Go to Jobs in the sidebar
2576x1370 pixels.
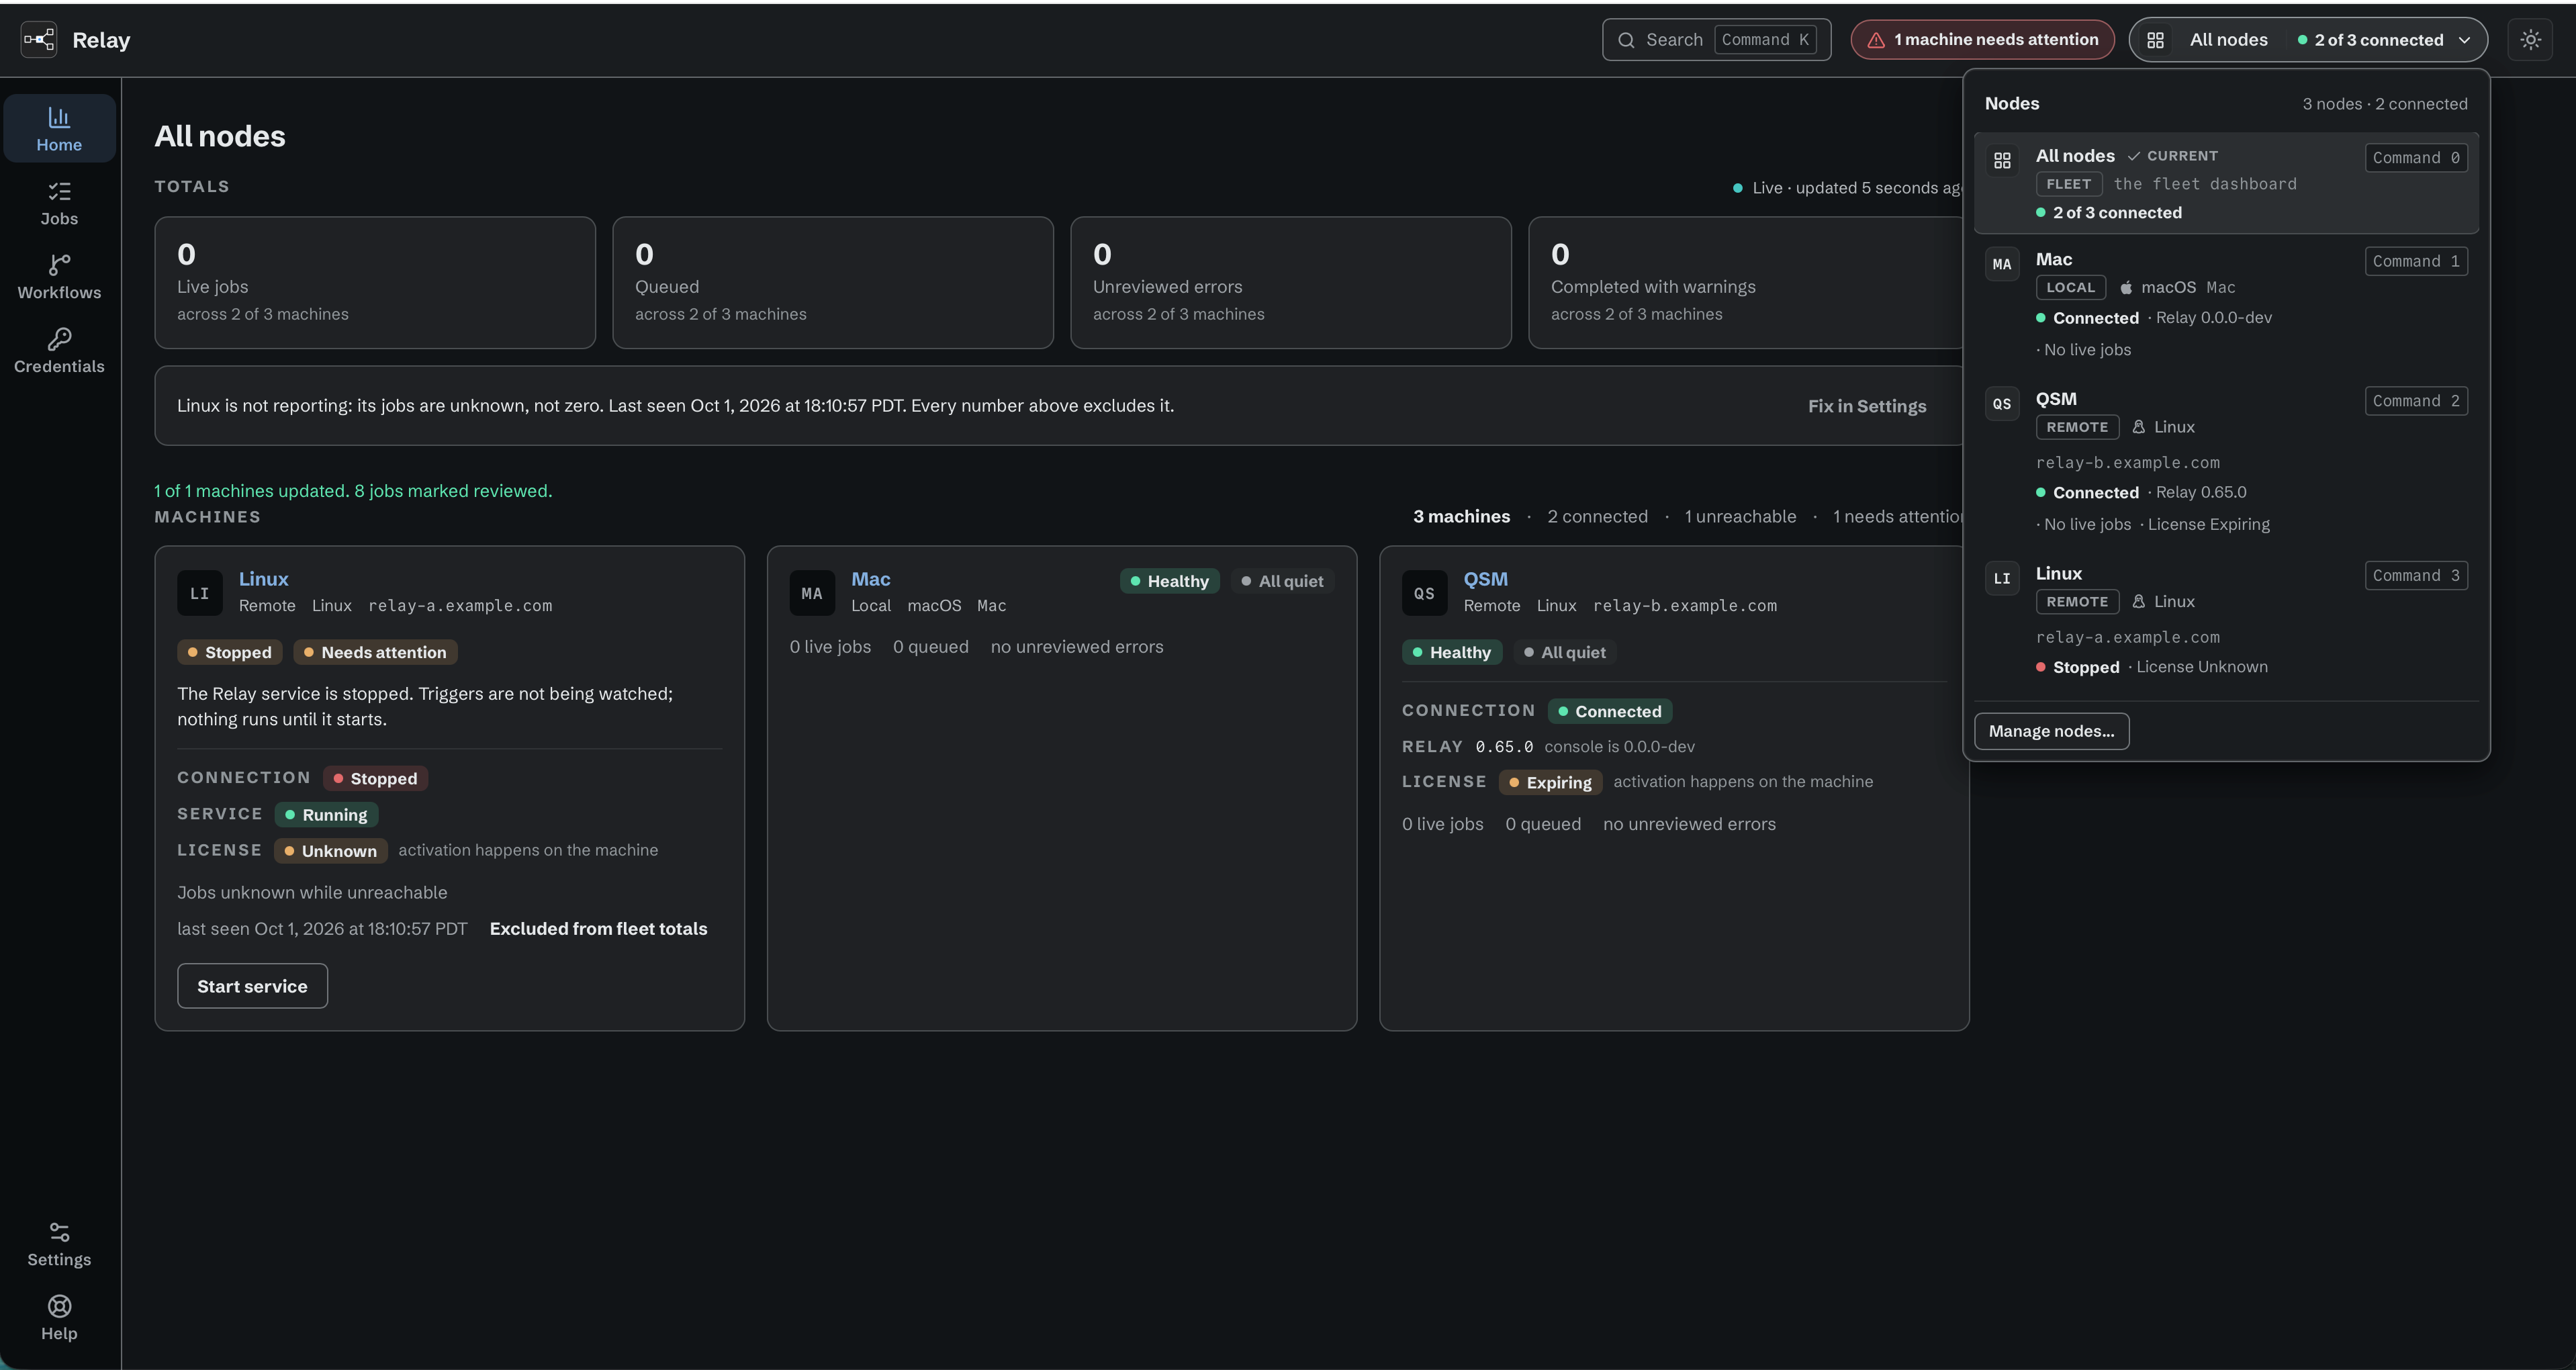point(59,203)
